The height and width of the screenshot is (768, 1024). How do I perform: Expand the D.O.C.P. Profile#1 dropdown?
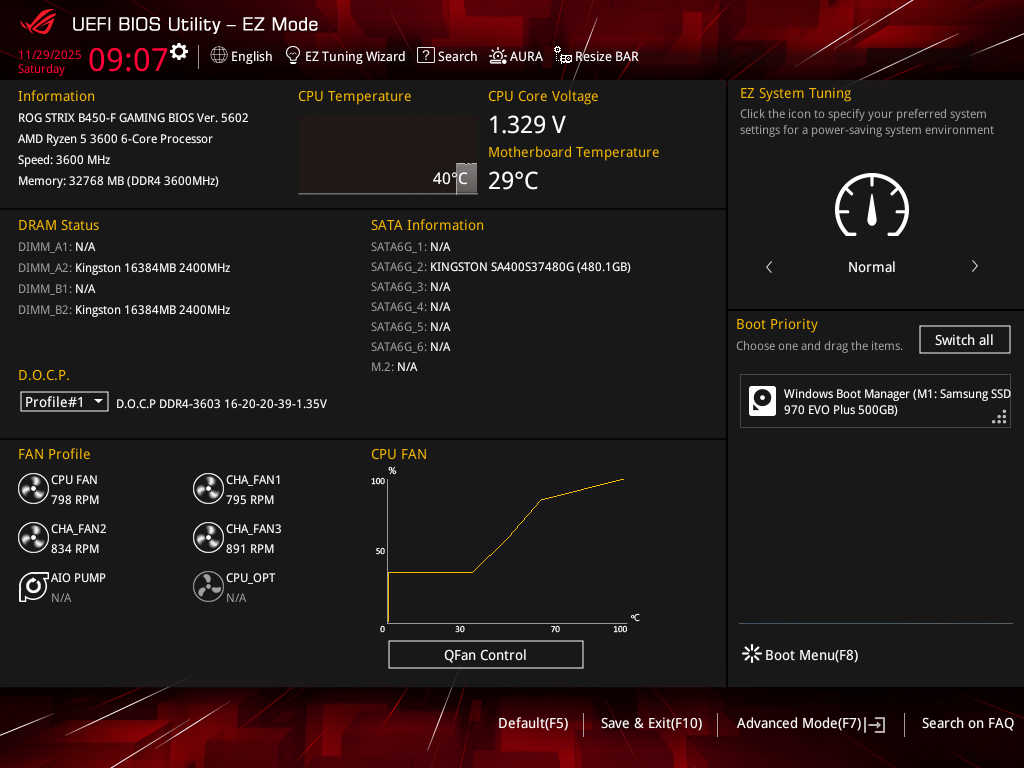pyautogui.click(x=65, y=401)
